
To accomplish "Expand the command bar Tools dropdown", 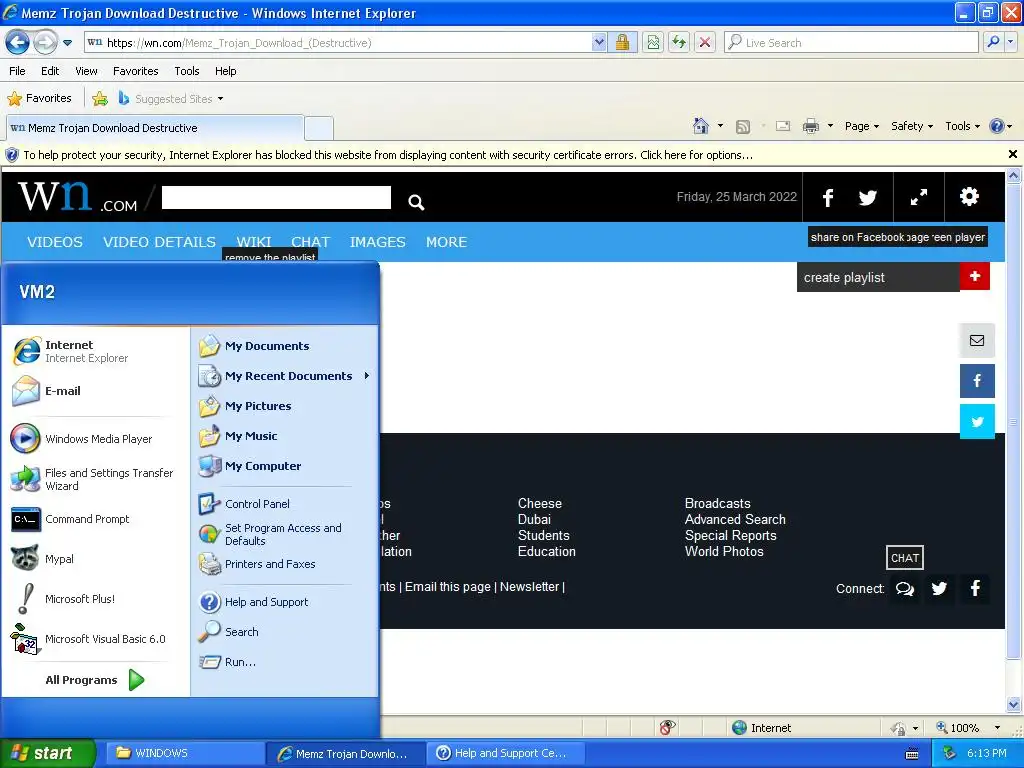I will [x=962, y=126].
